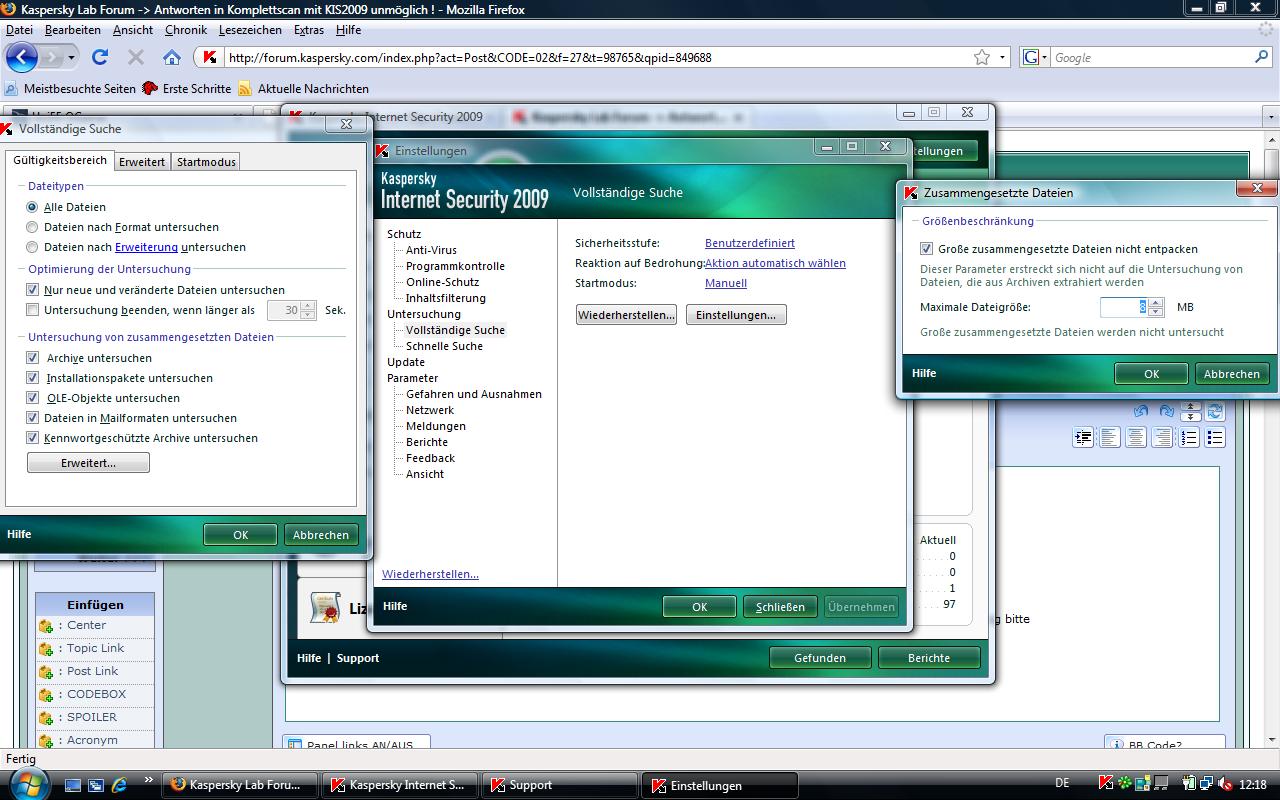Select Vollständige Suche in settings tree
Image resolution: width=1280 pixels, height=800 pixels.
point(455,330)
